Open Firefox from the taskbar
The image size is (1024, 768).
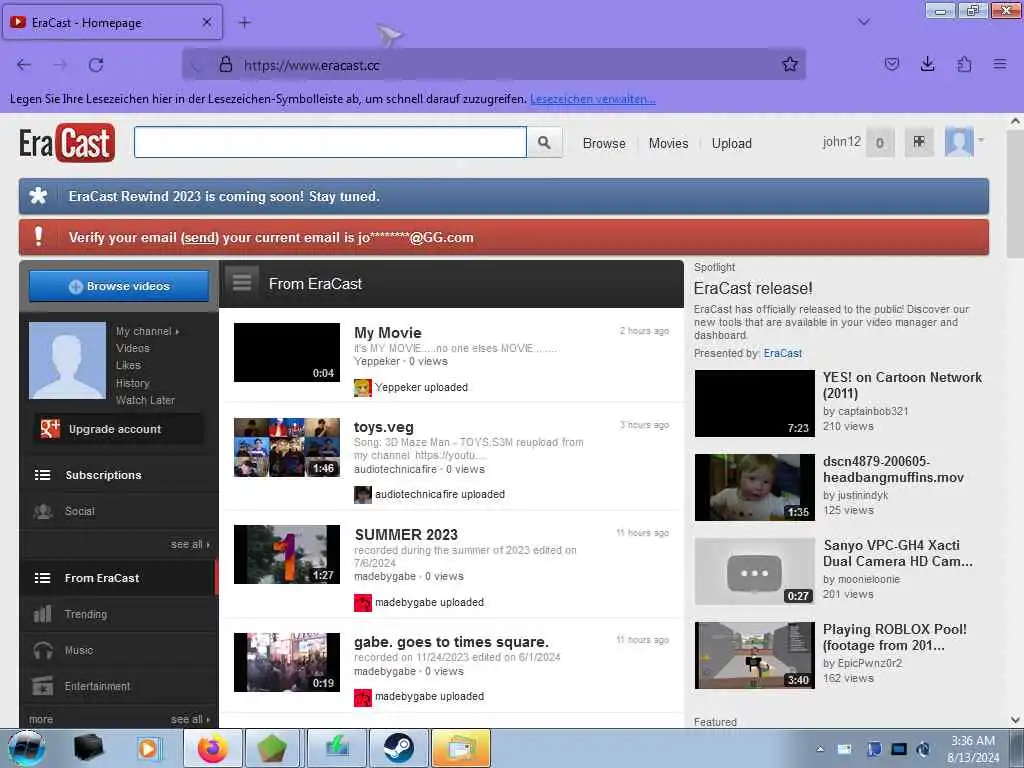(x=213, y=748)
